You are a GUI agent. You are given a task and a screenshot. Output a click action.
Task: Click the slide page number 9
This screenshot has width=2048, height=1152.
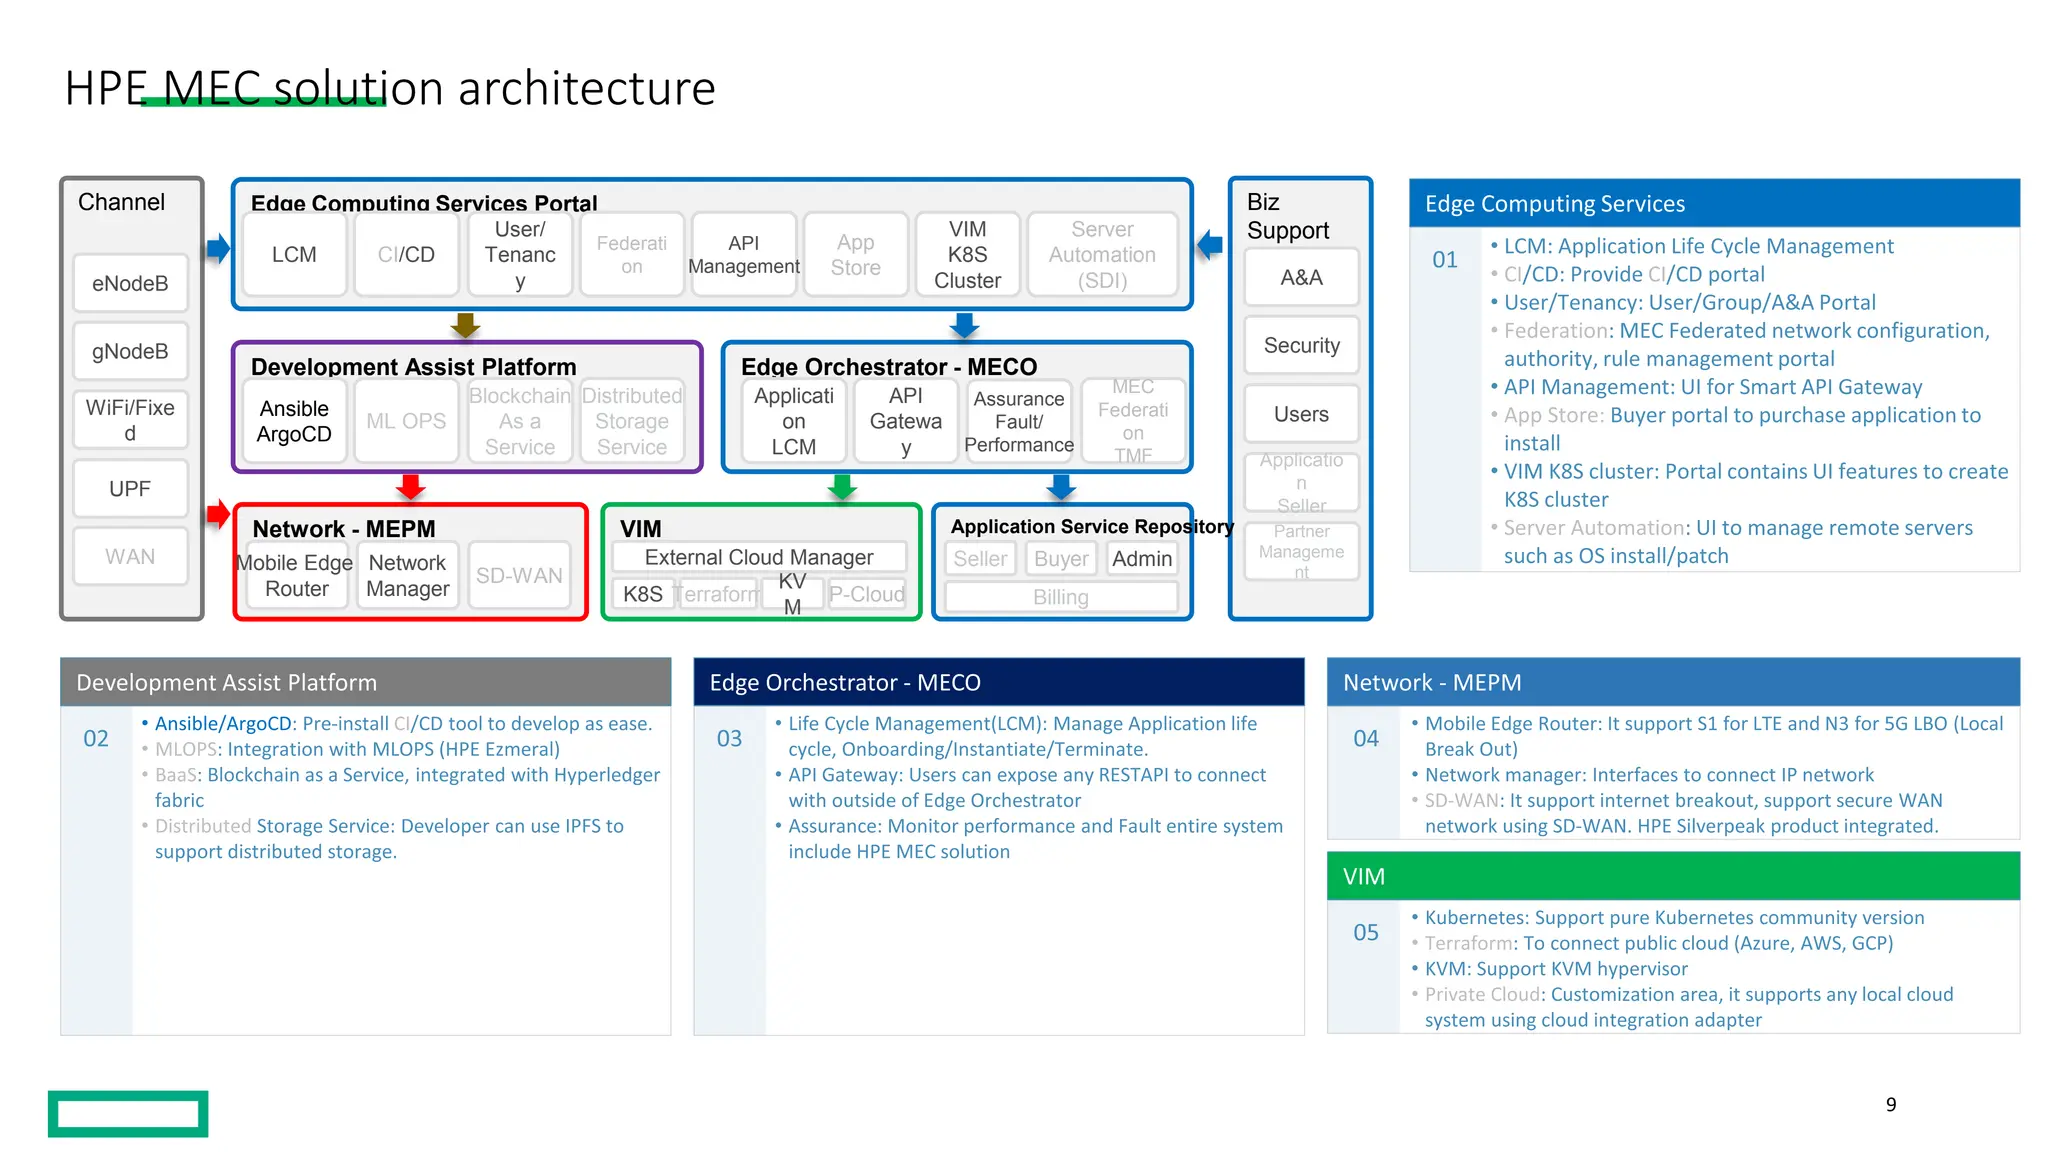coord(1890,1104)
